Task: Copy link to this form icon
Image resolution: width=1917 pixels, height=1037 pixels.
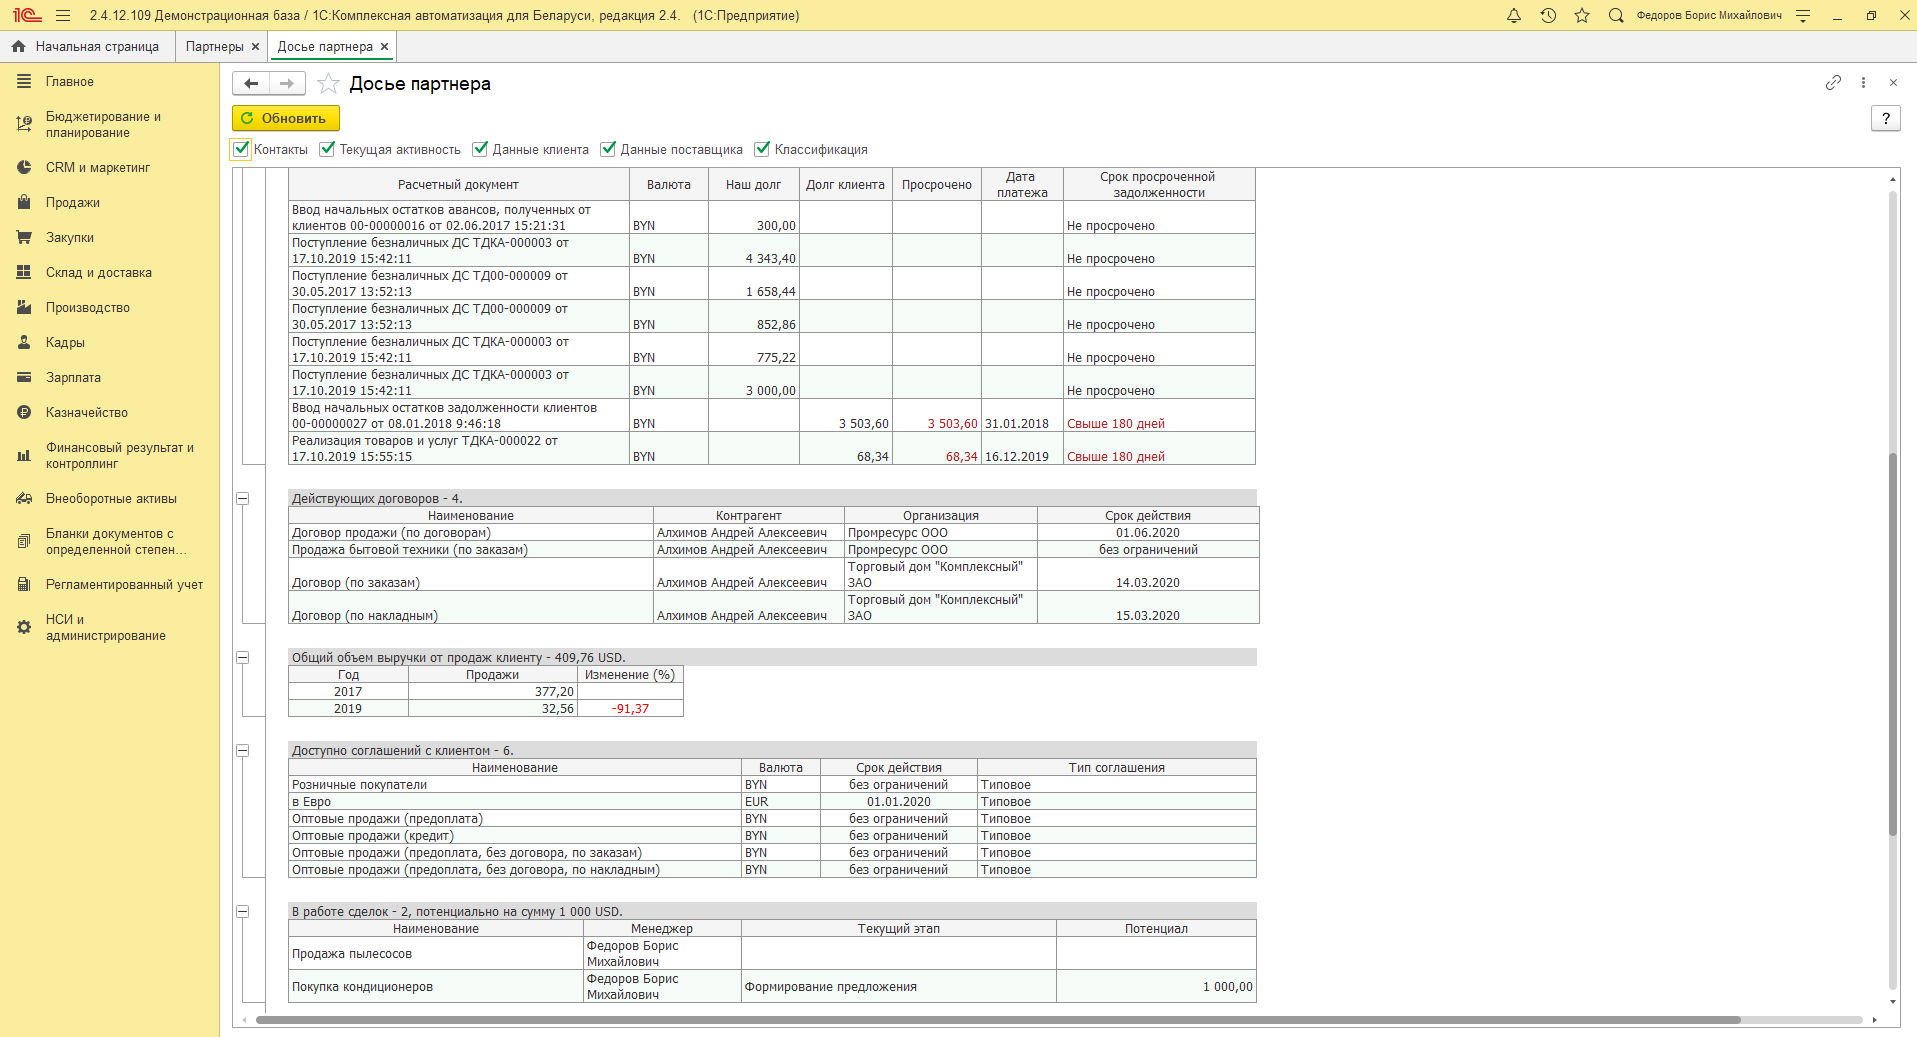Action: click(1833, 83)
